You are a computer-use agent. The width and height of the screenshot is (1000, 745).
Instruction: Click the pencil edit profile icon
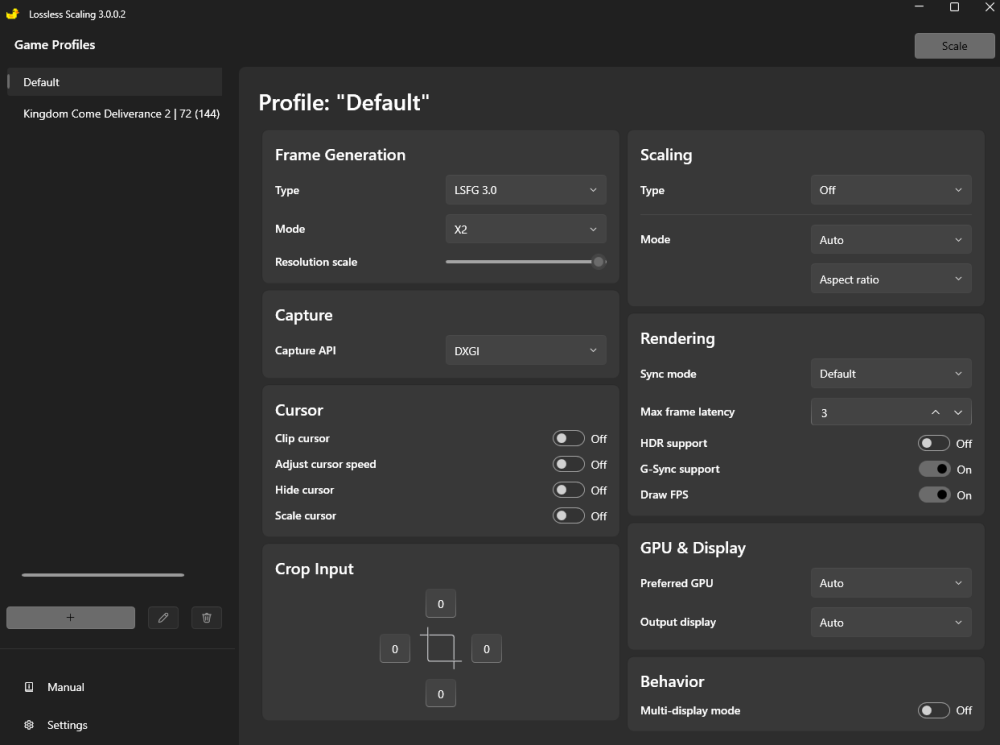[163, 617]
